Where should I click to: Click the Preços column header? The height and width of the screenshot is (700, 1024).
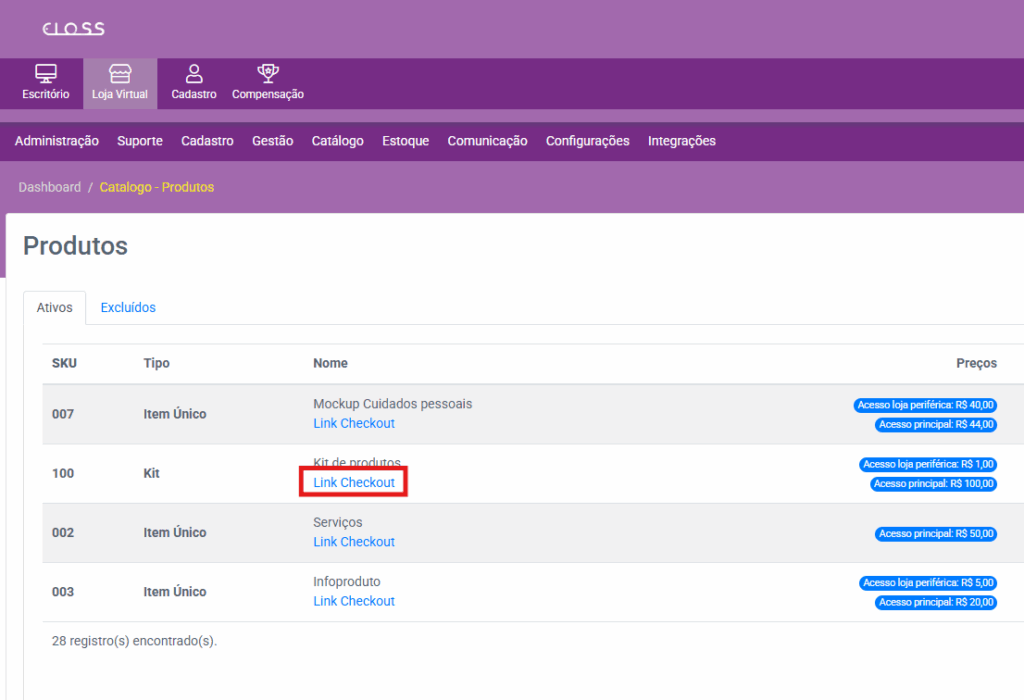coord(976,363)
